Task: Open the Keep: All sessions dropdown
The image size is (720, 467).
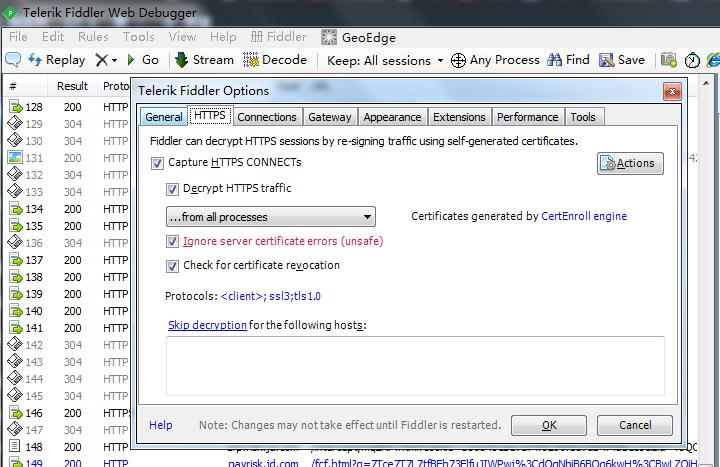Action: click(x=385, y=60)
